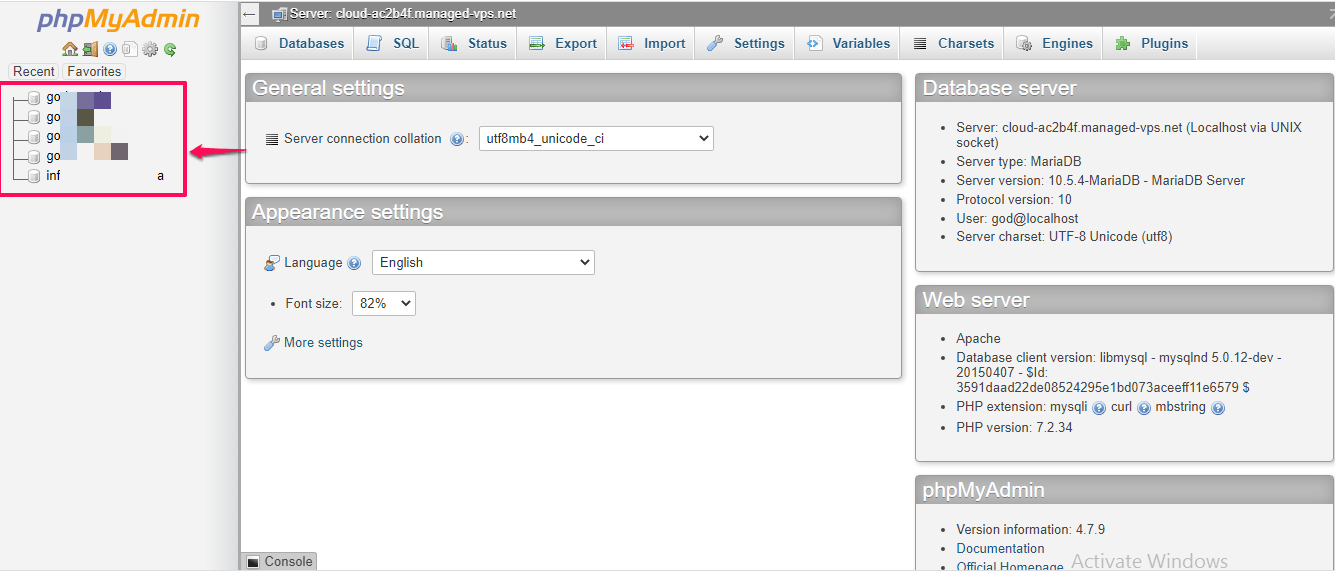Screen dimensions: 1335x571
Task: Click the log out door icon
Action: tap(90, 49)
